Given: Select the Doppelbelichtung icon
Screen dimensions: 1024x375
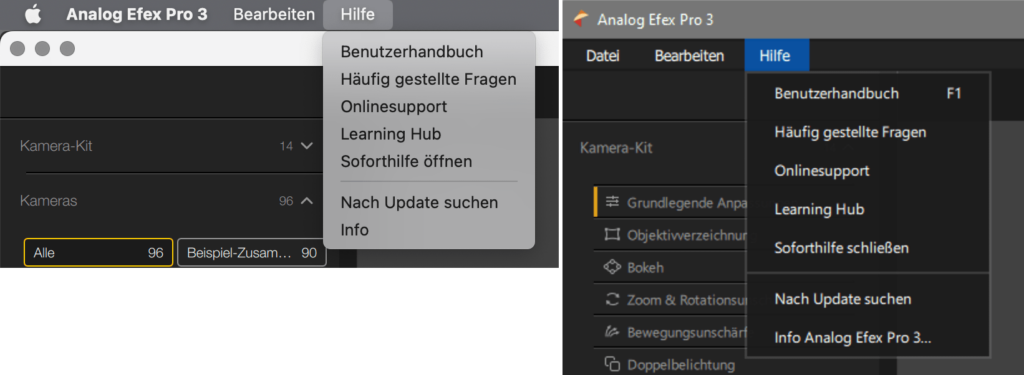Looking at the screenshot, I should tap(612, 365).
